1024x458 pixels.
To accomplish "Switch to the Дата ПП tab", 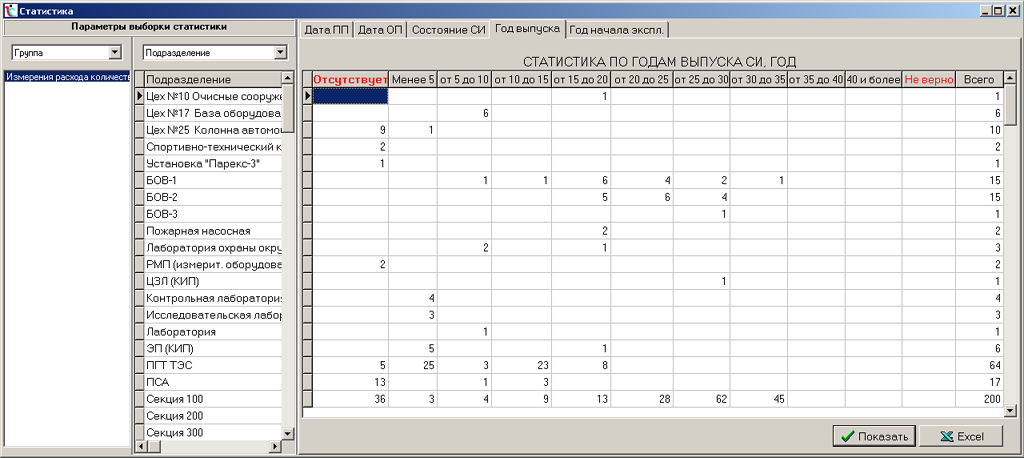I will pyautogui.click(x=326, y=29).
